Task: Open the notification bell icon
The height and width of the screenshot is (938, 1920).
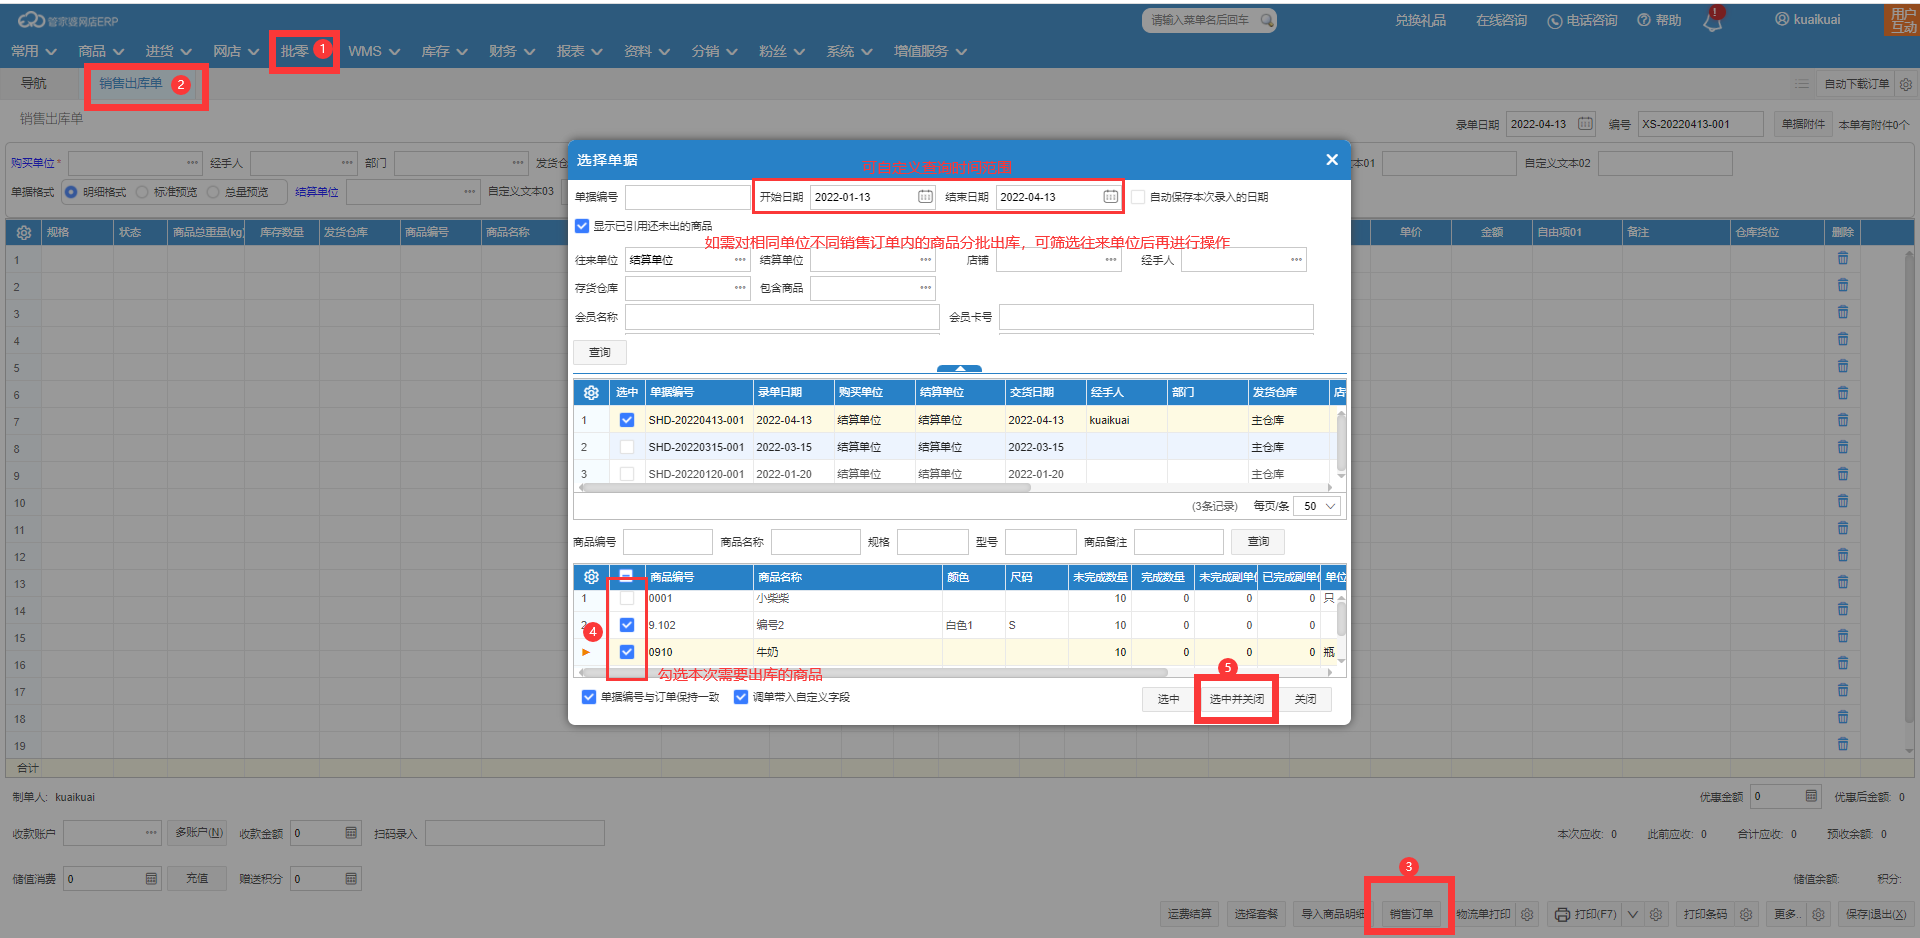Action: (x=1712, y=22)
